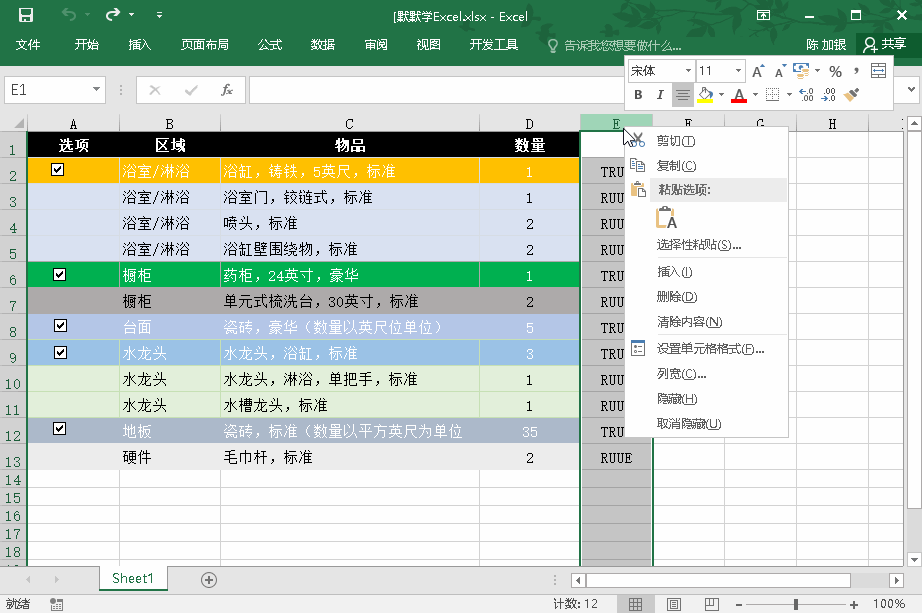Select the Sheet1 tab
The width and height of the screenshot is (922, 613).
pos(133,579)
